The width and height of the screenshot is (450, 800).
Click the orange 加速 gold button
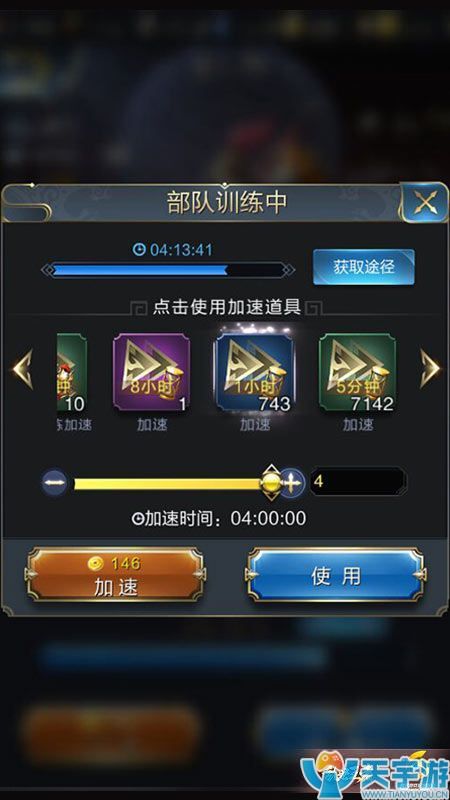[x=115, y=575]
